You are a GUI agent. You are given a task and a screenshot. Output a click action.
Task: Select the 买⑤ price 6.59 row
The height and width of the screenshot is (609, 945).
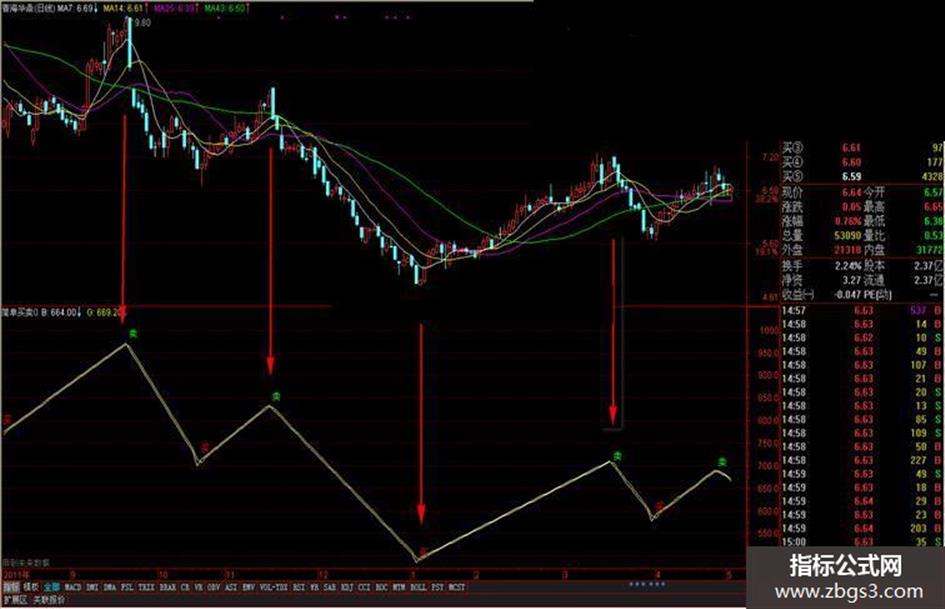pos(862,176)
